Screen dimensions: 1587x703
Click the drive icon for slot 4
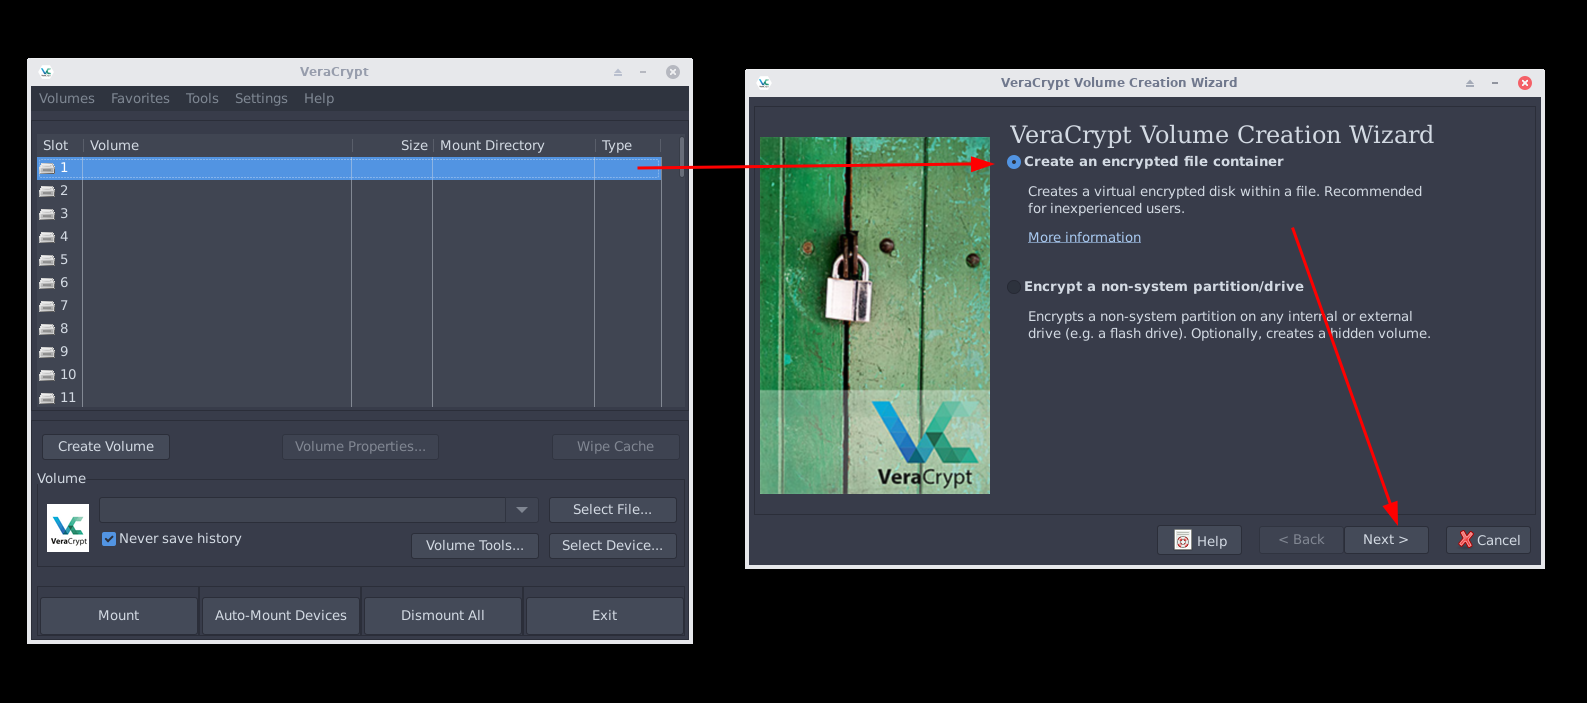(47, 237)
